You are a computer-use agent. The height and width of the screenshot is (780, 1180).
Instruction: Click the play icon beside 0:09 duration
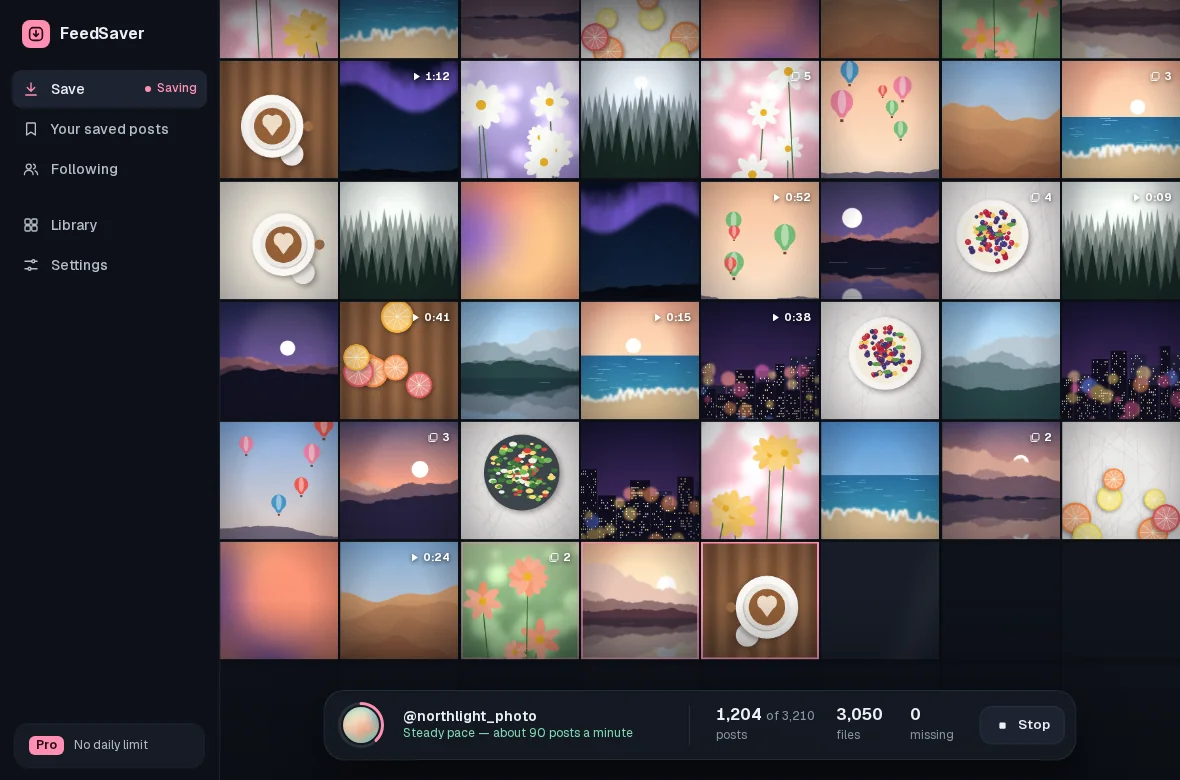1136,197
